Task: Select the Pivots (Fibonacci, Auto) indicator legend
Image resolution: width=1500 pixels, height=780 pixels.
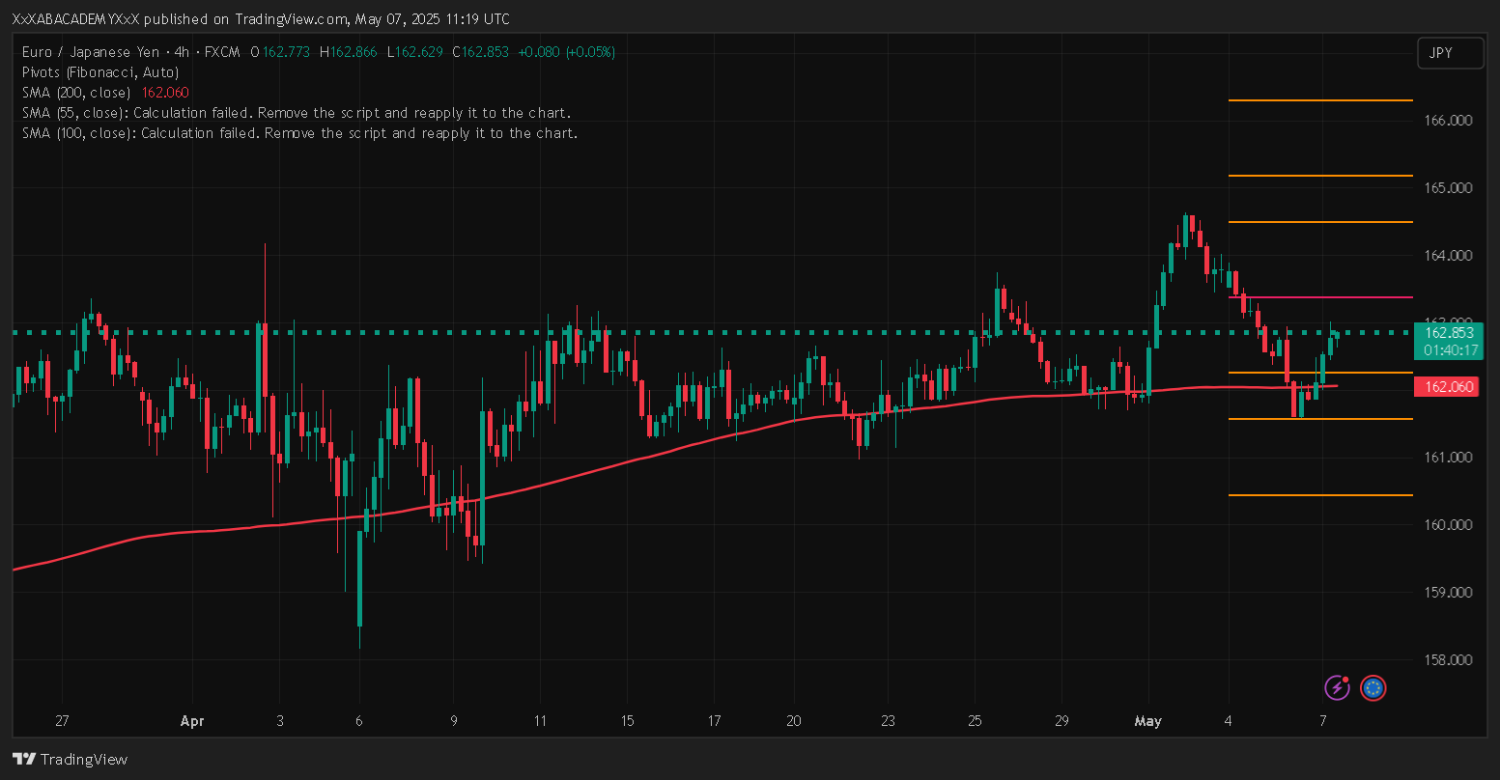Action: 100,72
